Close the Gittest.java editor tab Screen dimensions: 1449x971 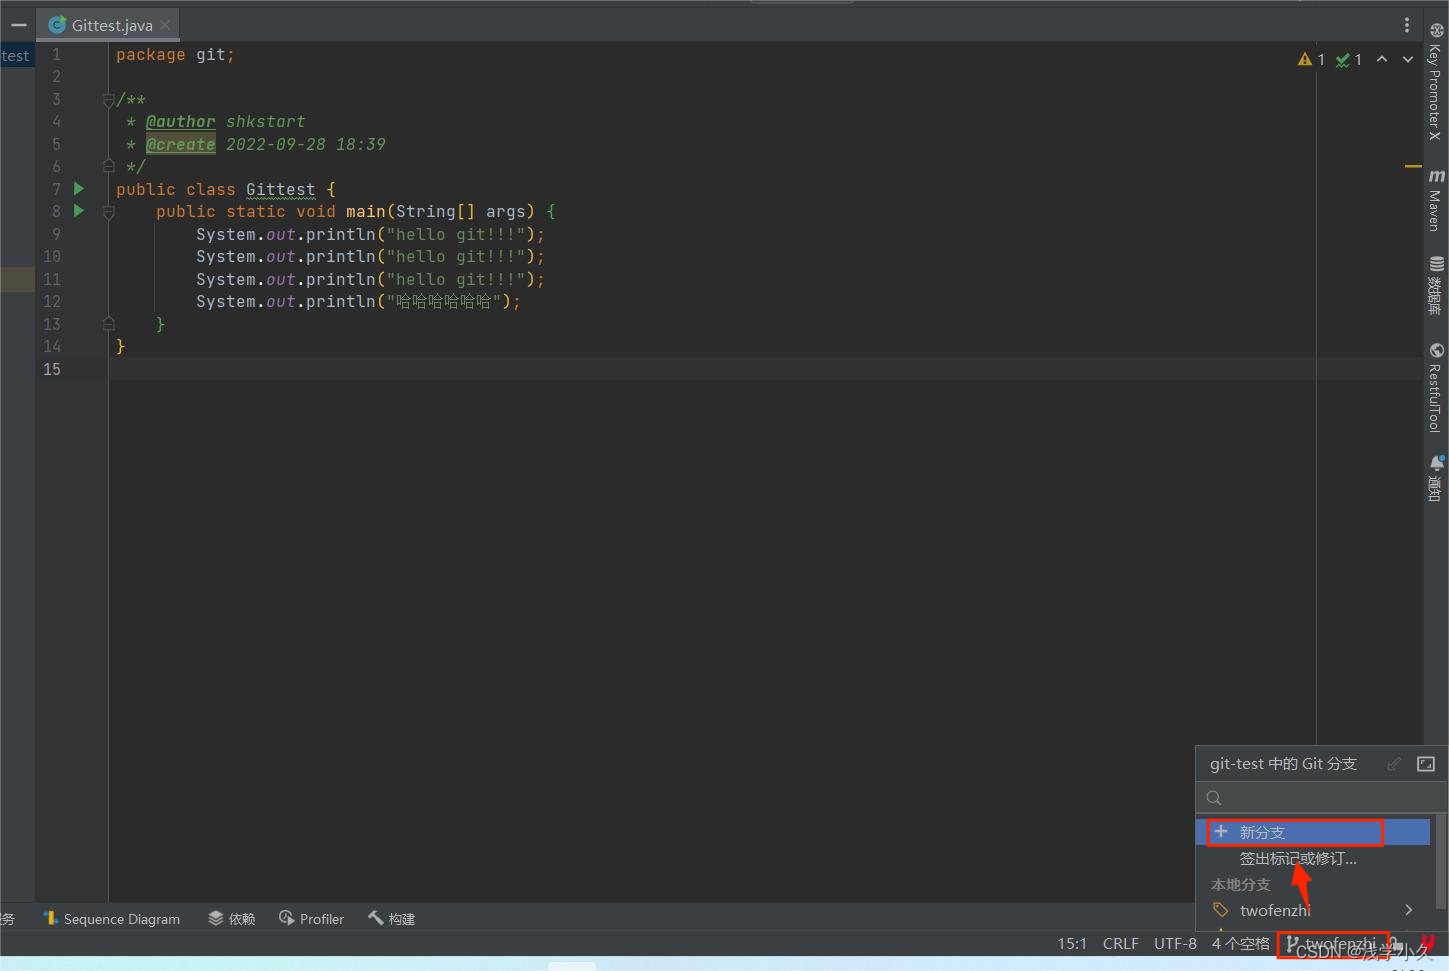(165, 25)
